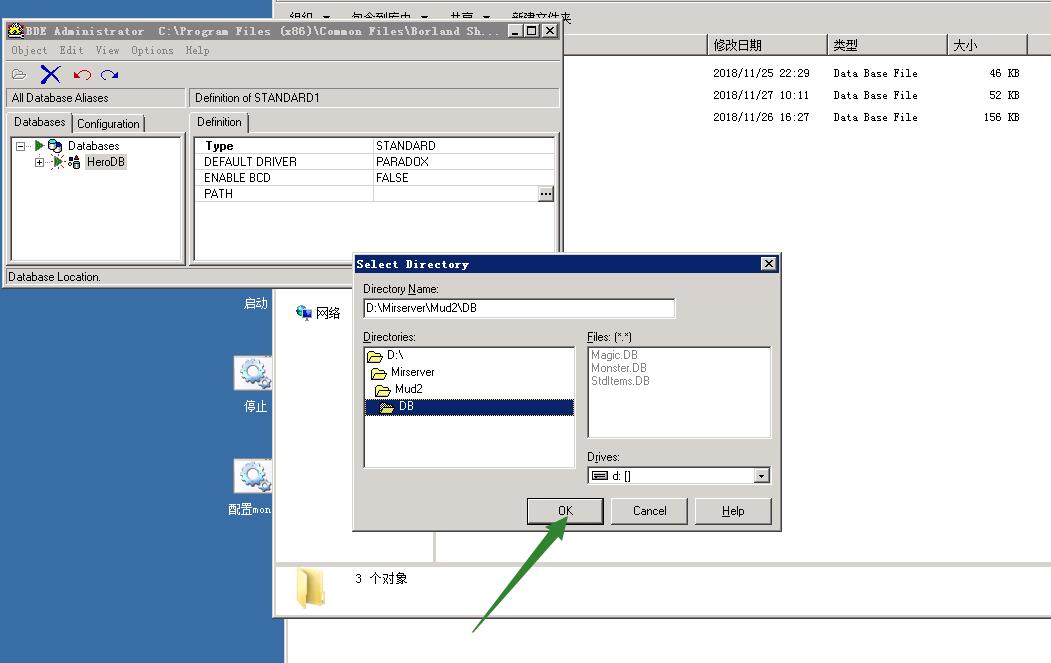
Task: Open the Options menu
Action: [x=152, y=50]
